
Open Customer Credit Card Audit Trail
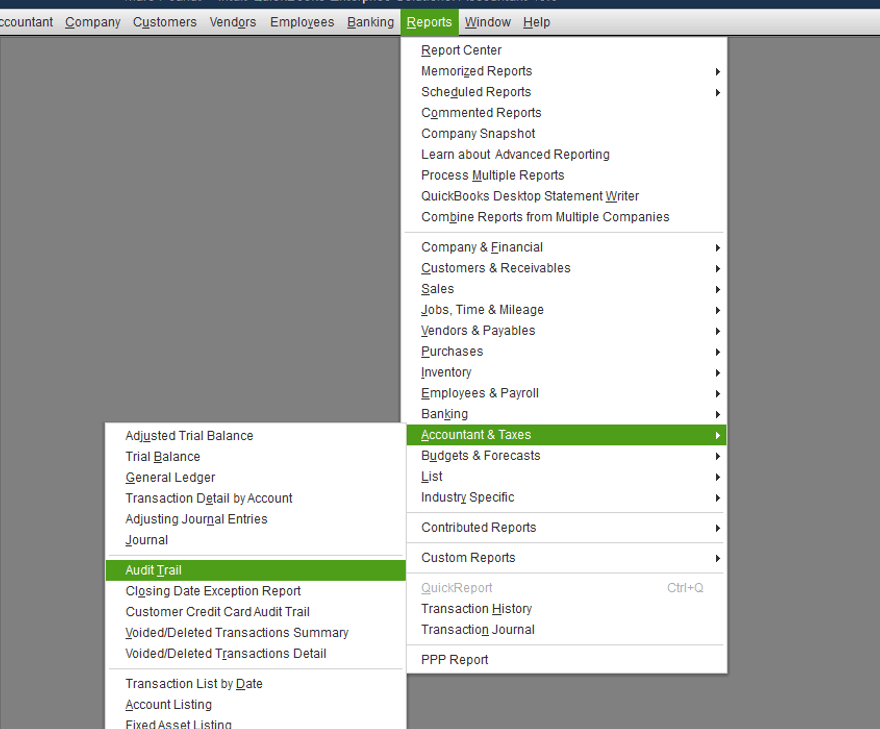pyautogui.click(x=255, y=612)
